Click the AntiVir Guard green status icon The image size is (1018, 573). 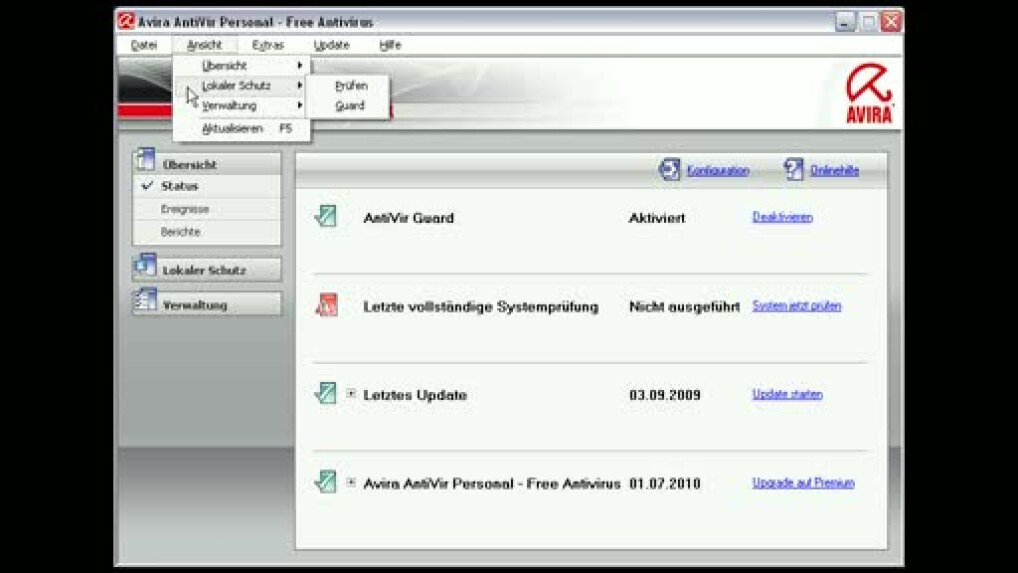[325, 217]
